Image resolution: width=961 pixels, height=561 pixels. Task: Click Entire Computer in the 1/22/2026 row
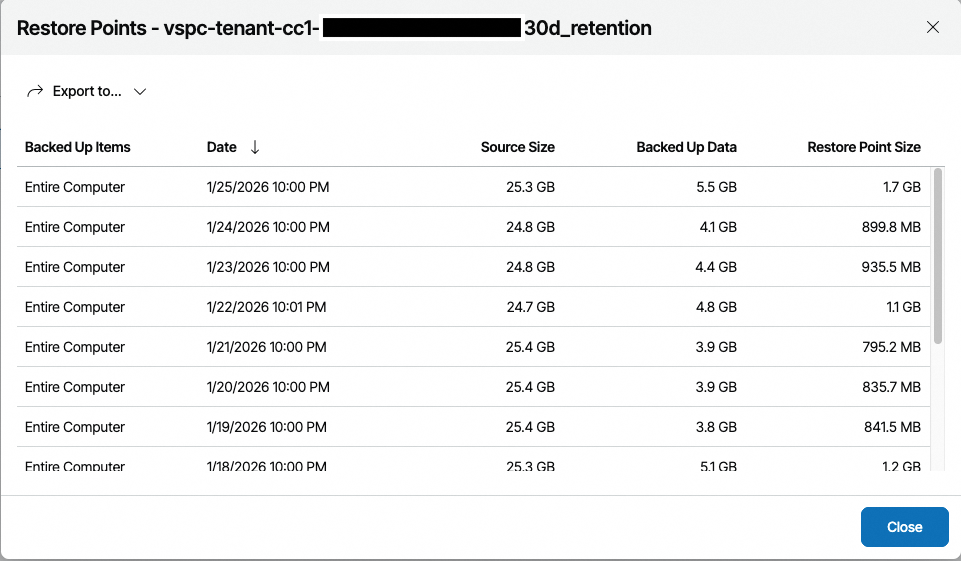coord(75,307)
